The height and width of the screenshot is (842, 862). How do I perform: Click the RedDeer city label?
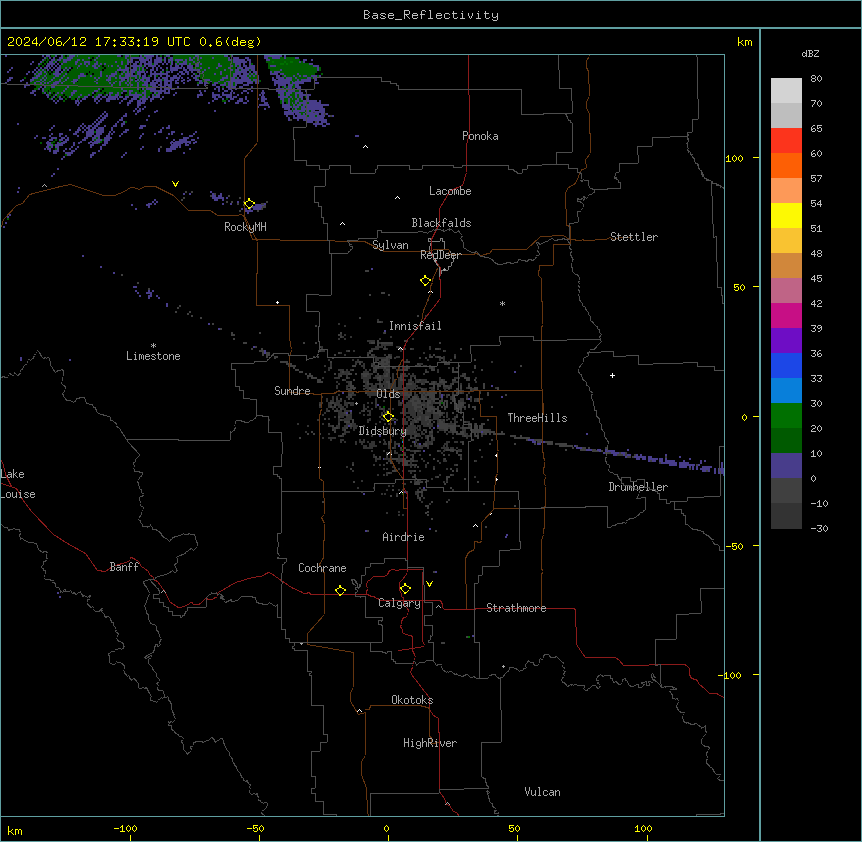click(x=440, y=255)
